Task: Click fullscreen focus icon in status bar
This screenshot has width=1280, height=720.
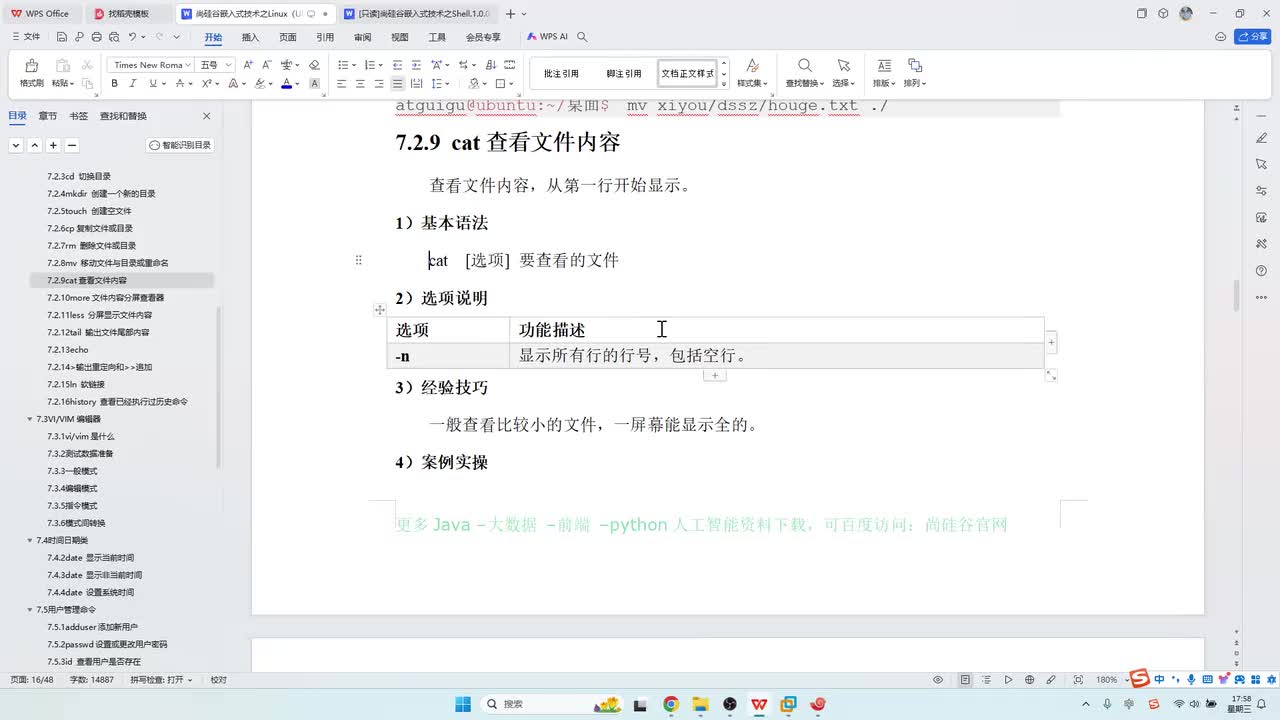Action: click(1077, 680)
